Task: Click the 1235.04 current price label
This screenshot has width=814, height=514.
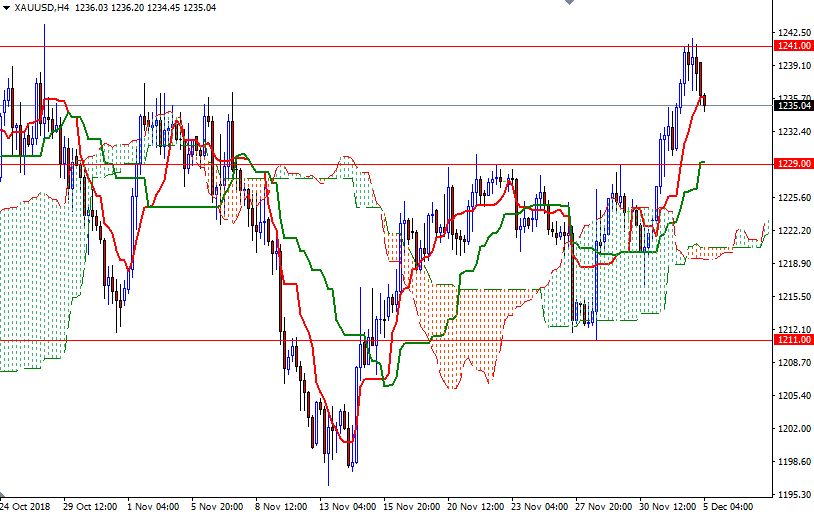Action: [792, 105]
